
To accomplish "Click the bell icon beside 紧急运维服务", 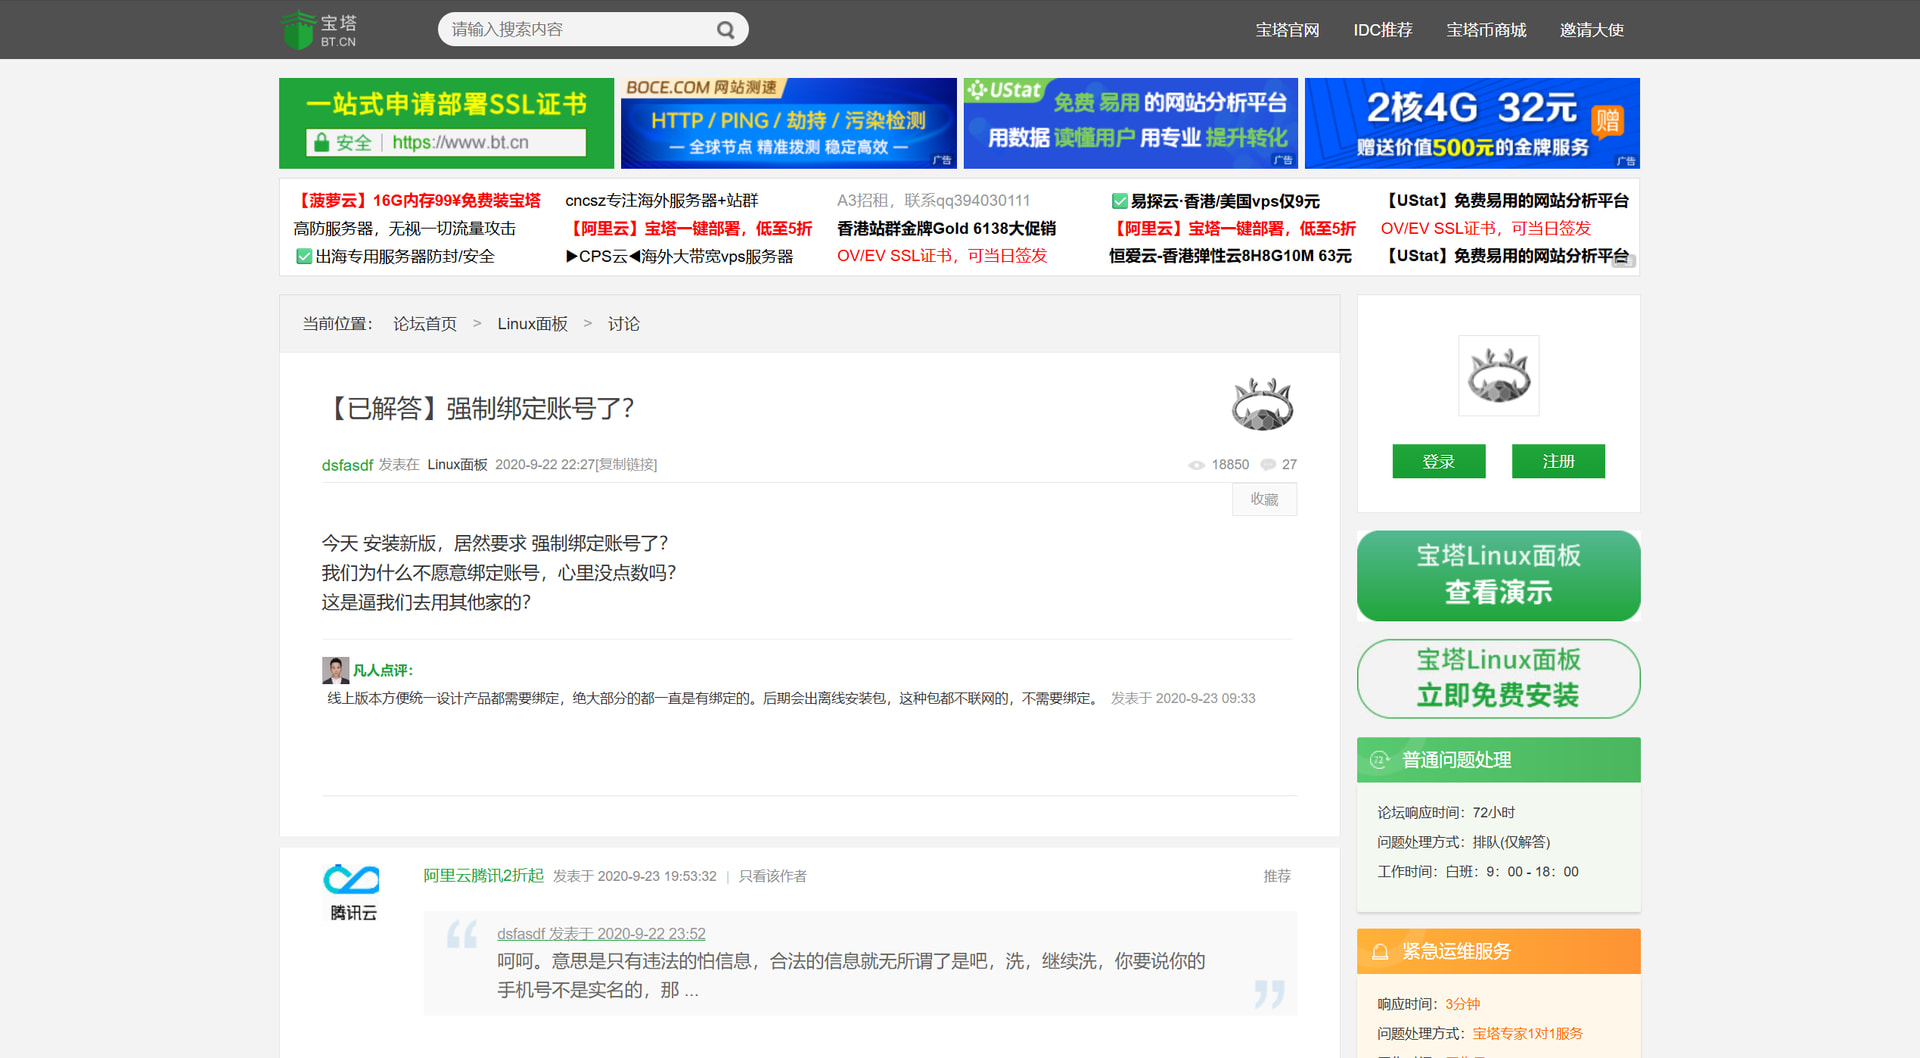I will click(1380, 952).
